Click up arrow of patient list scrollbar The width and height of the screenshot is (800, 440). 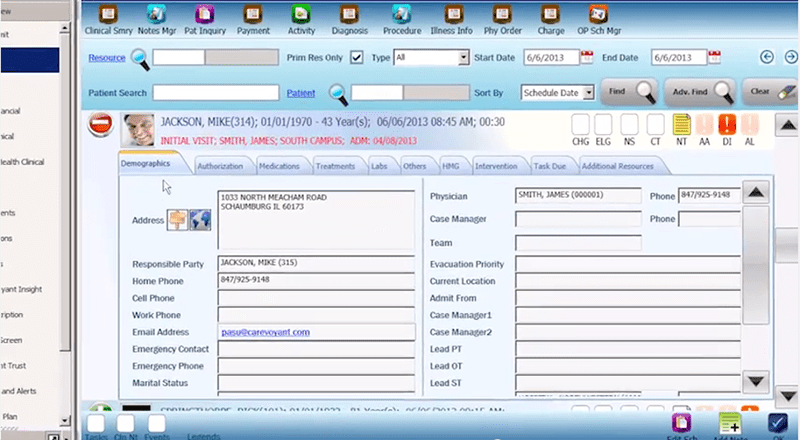787,125
